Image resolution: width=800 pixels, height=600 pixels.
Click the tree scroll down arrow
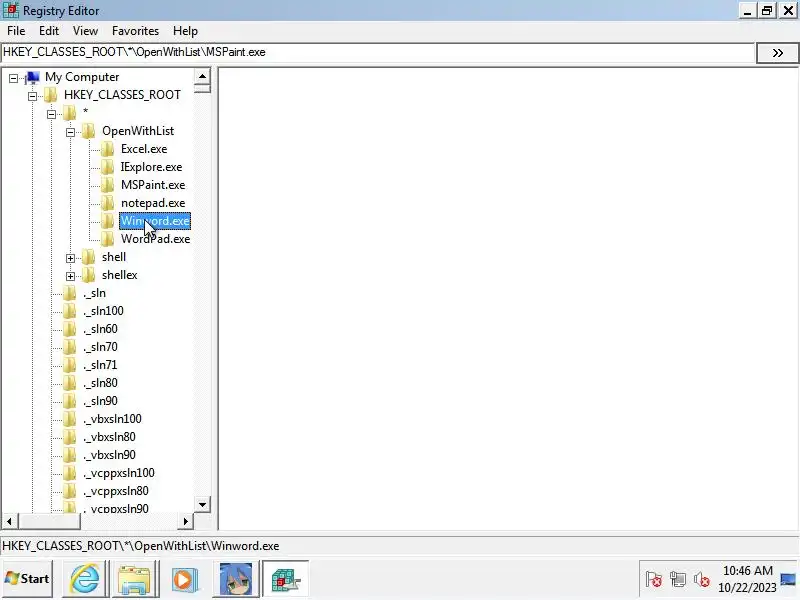[x=203, y=505]
